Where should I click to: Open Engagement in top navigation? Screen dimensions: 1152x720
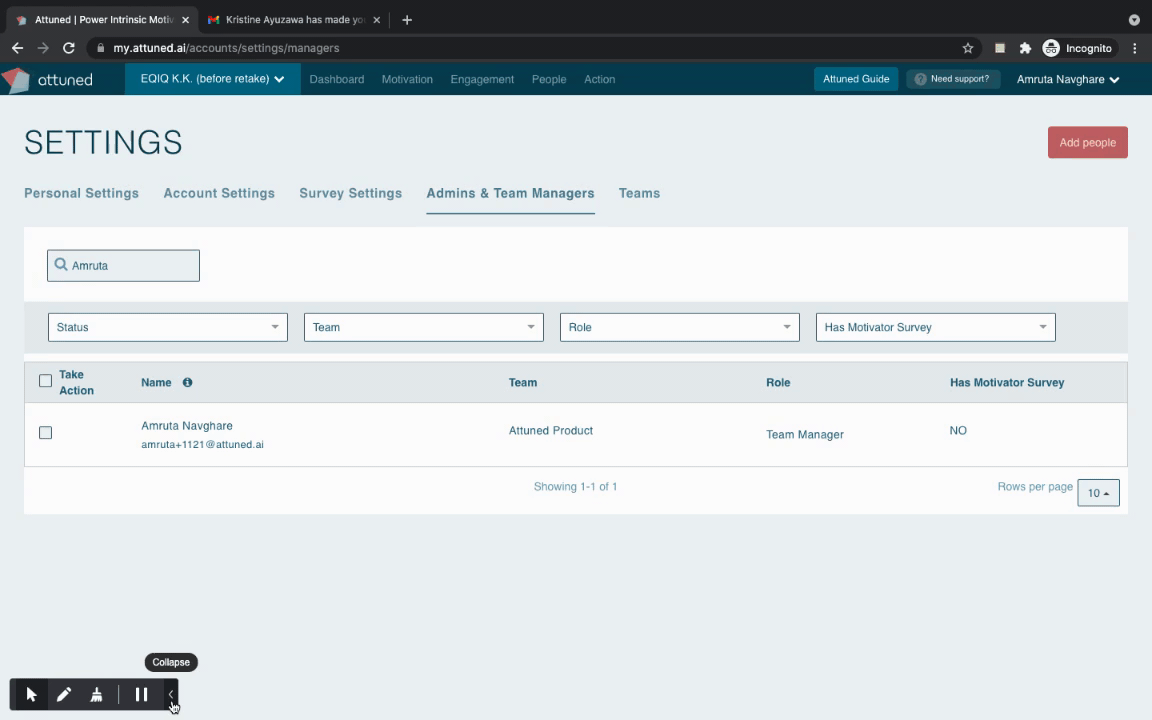482,79
